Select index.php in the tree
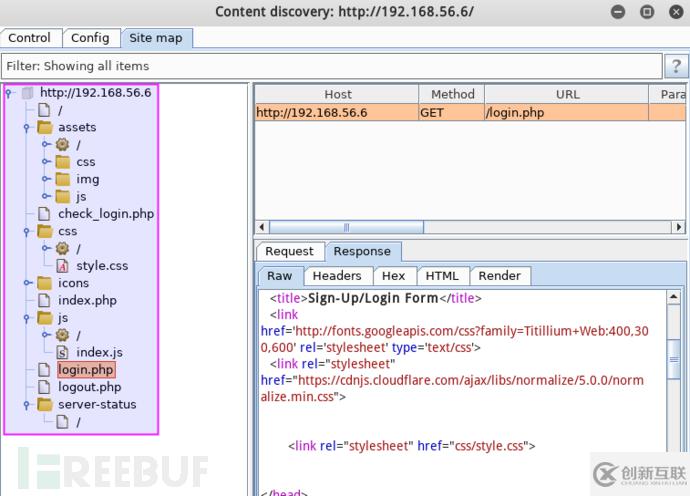This screenshot has width=690, height=496. point(87,301)
